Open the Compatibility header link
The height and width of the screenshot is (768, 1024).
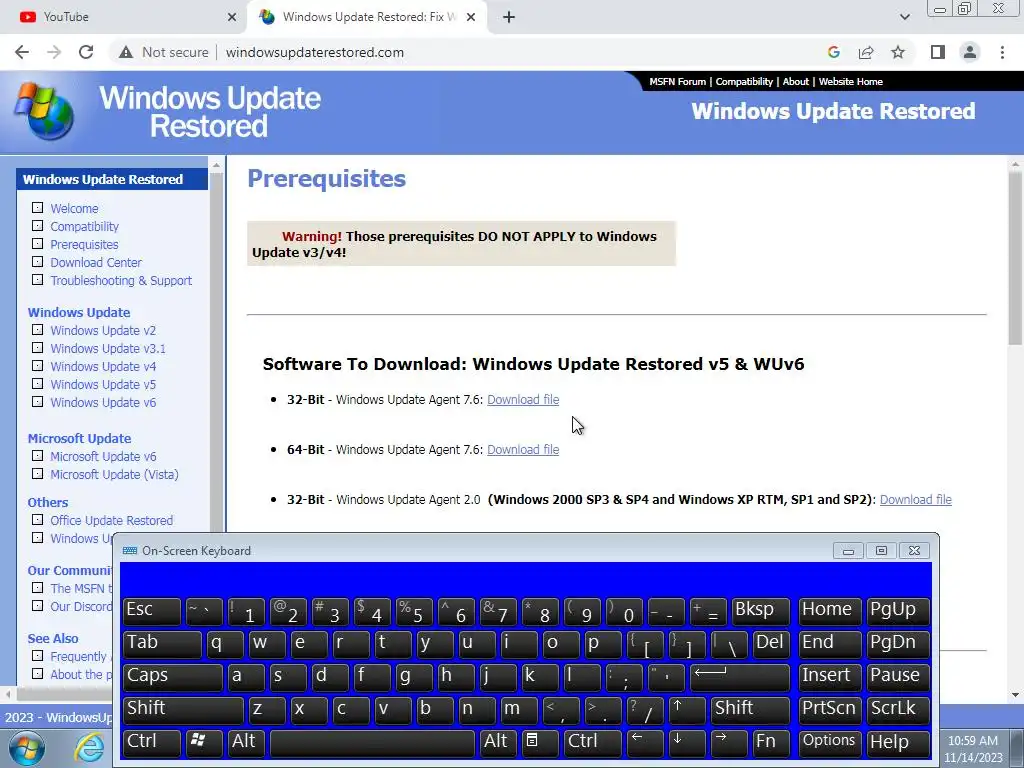(744, 82)
